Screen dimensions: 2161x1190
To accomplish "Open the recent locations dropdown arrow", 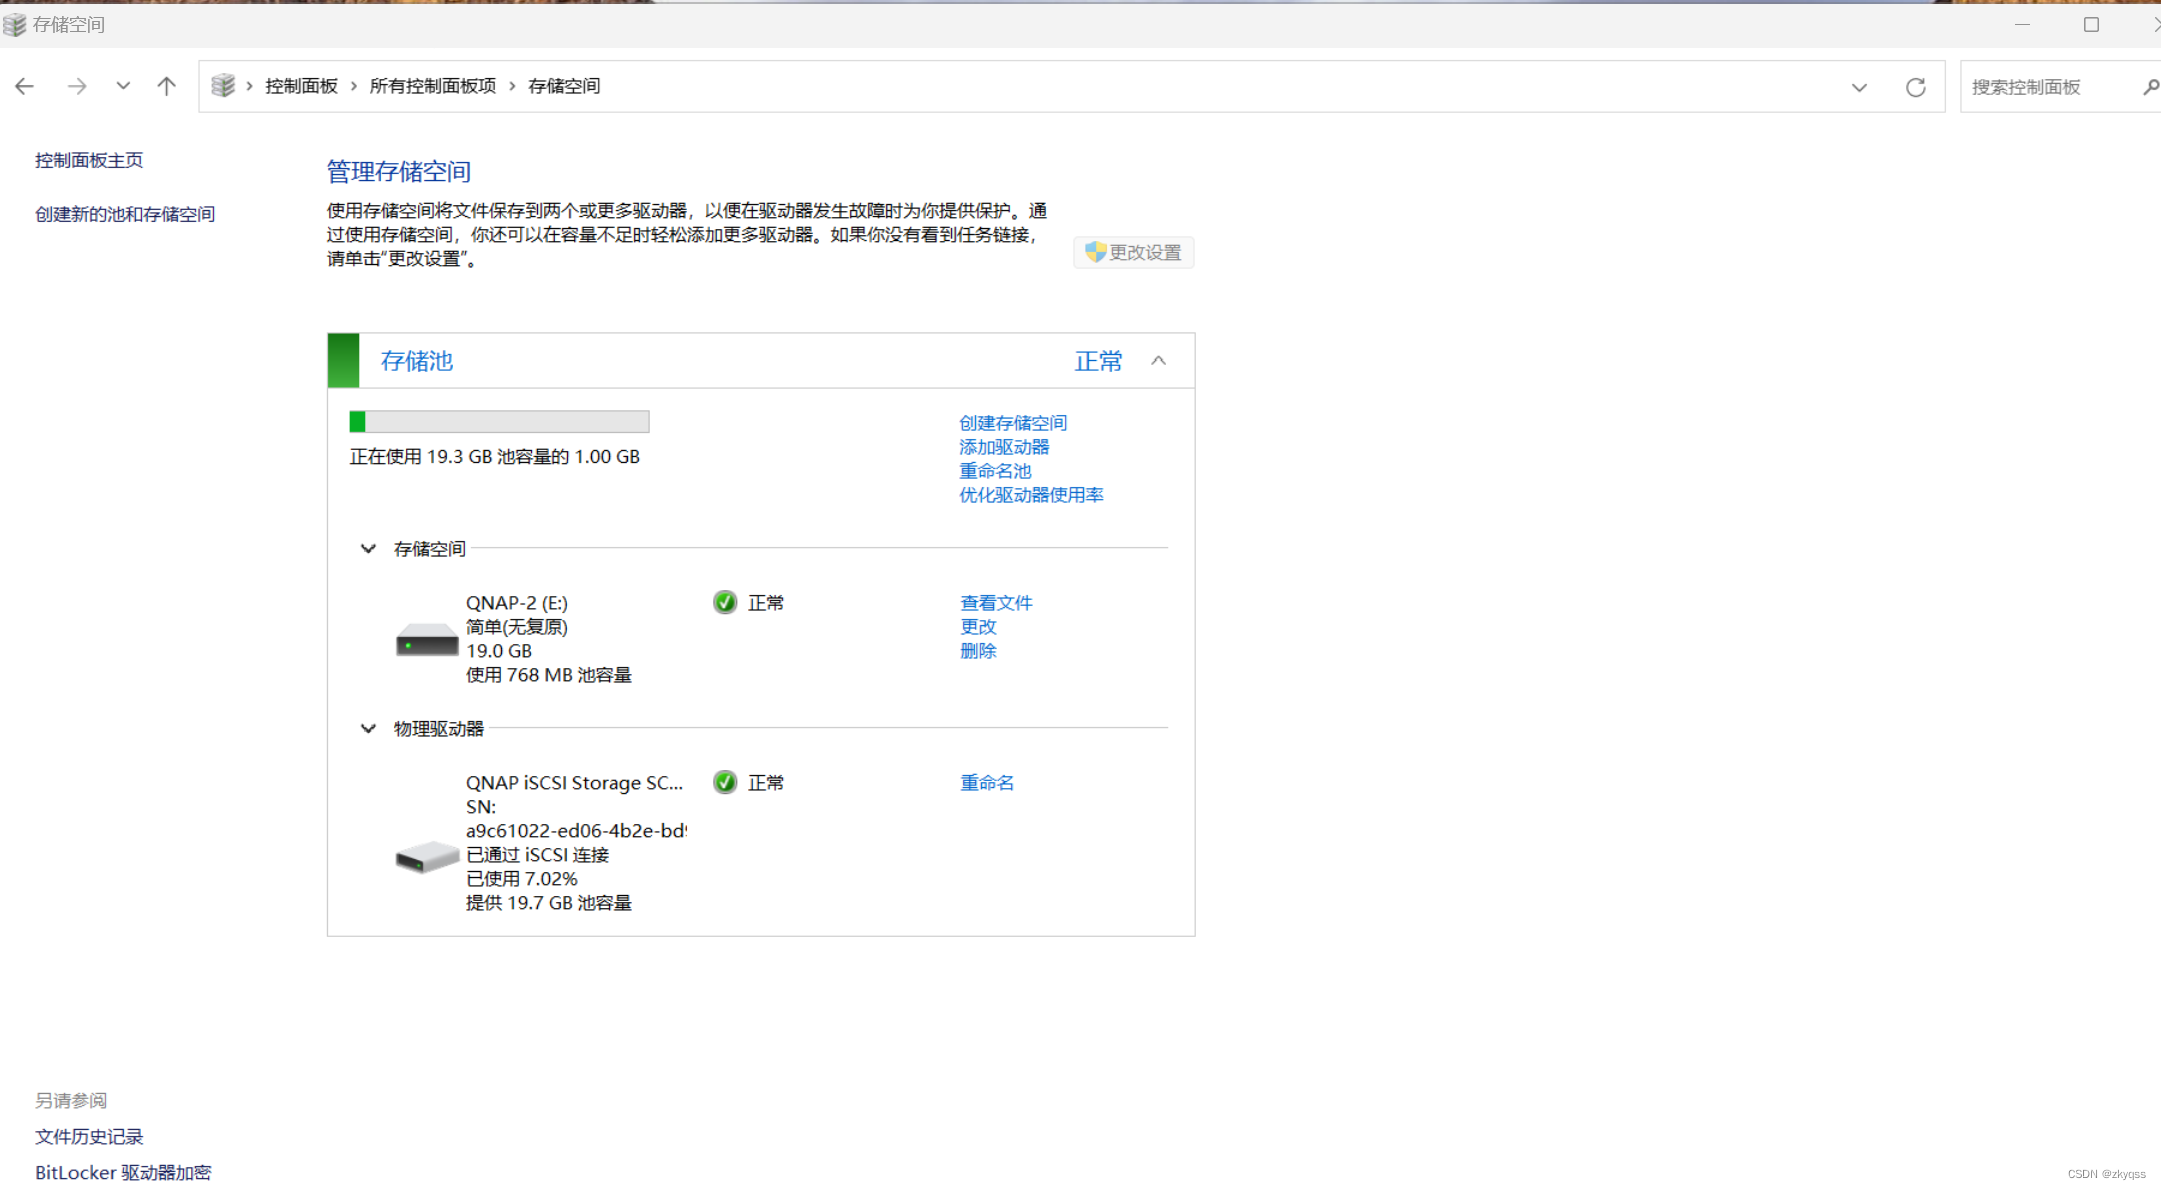I will [123, 87].
